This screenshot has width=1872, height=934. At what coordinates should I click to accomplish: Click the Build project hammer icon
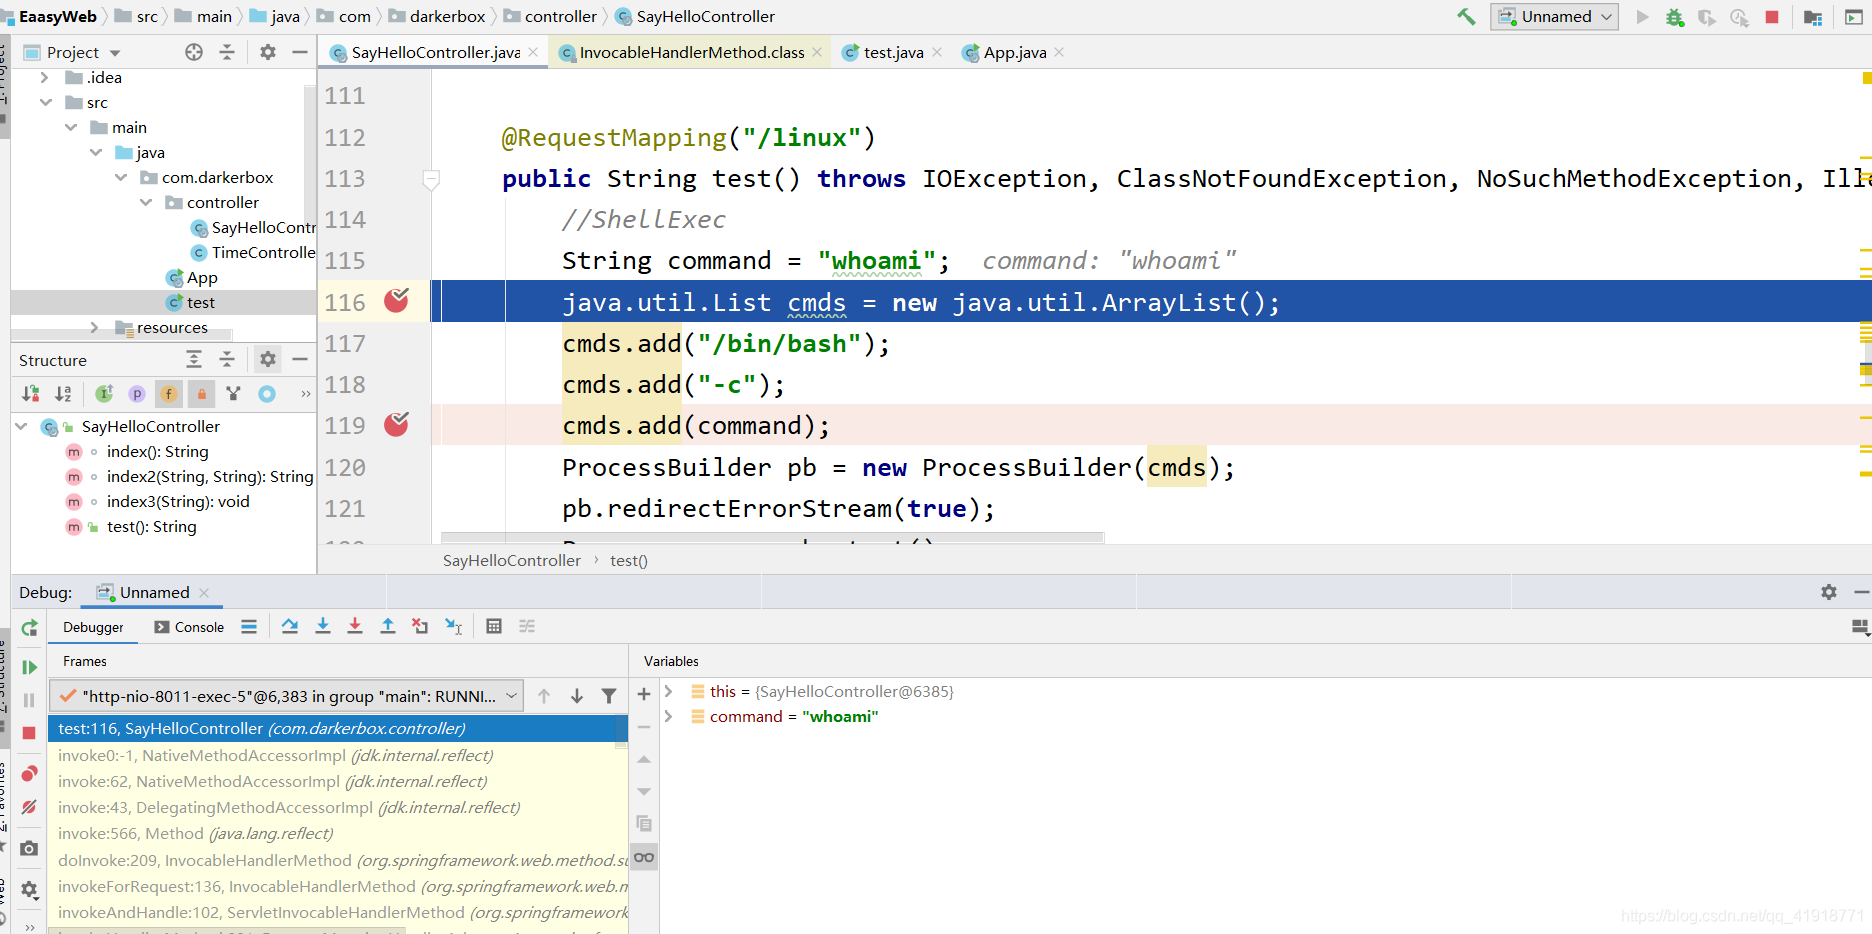click(x=1466, y=16)
